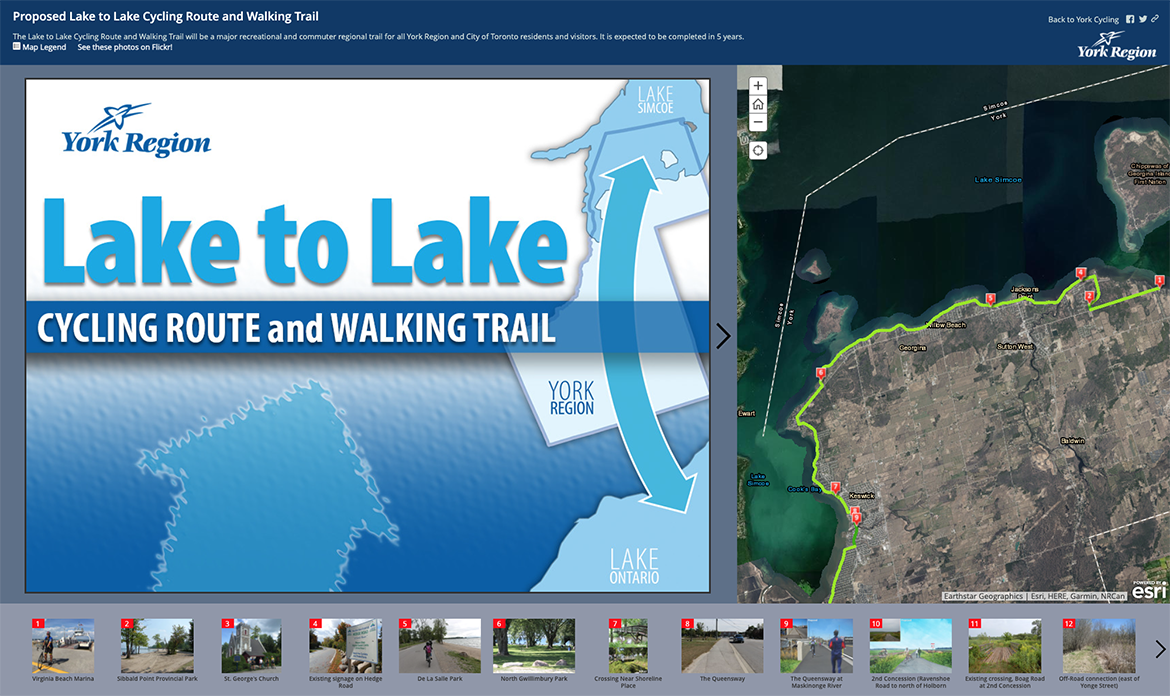Reveal more photos with the bottom-right chevron

click(1160, 648)
